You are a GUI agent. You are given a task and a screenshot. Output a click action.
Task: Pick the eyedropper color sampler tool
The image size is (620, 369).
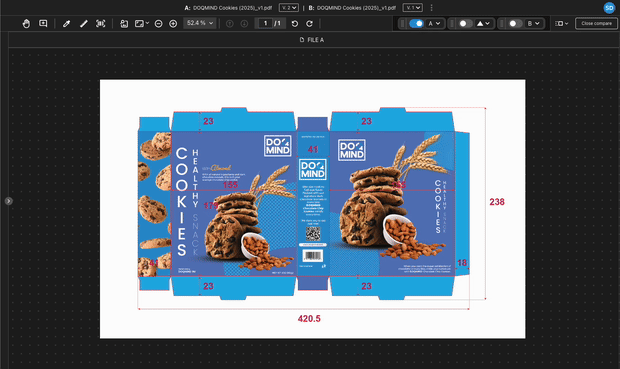[66, 24]
